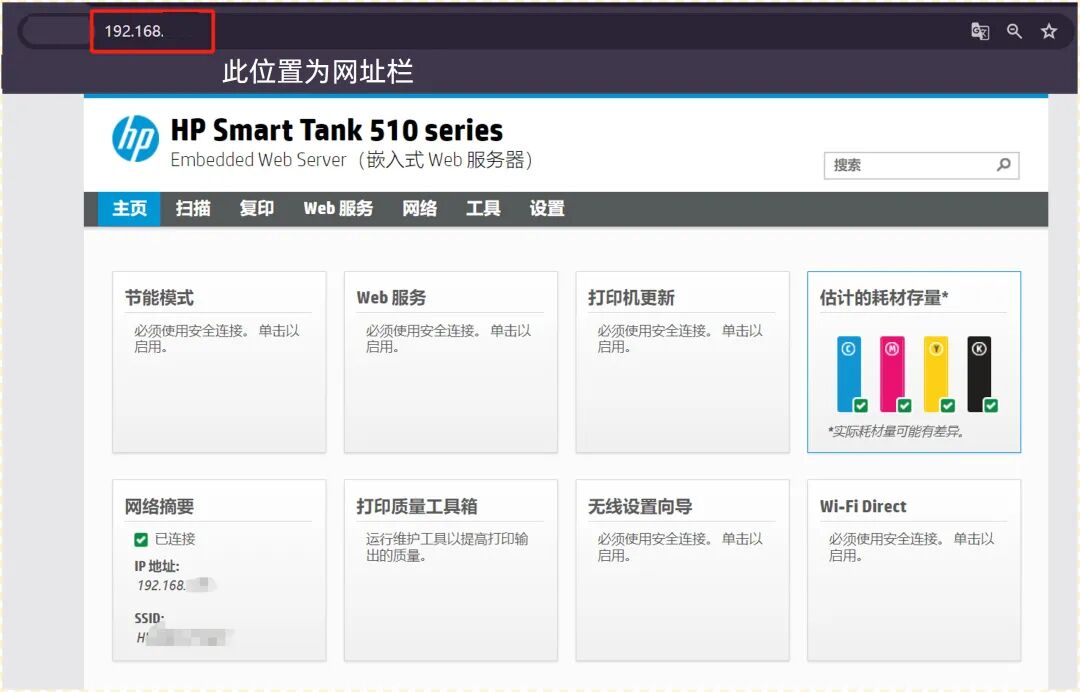Click the IP 地址 label in 网络摘要
This screenshot has width=1080, height=692.
click(x=156, y=566)
